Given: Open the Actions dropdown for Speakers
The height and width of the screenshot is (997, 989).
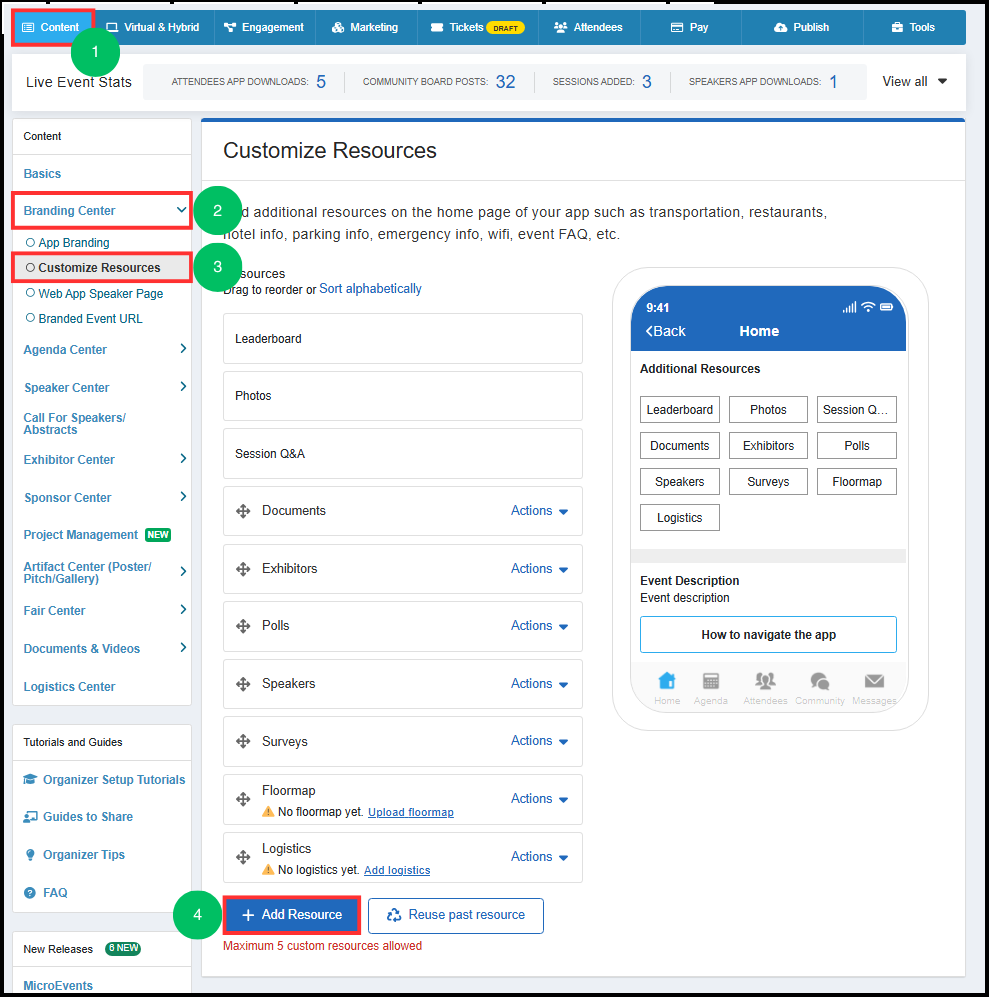Looking at the screenshot, I should [539, 684].
